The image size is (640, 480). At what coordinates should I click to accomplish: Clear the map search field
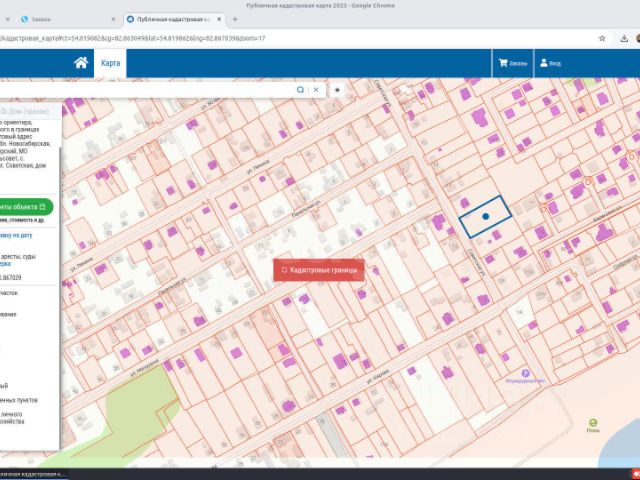pyautogui.click(x=316, y=90)
